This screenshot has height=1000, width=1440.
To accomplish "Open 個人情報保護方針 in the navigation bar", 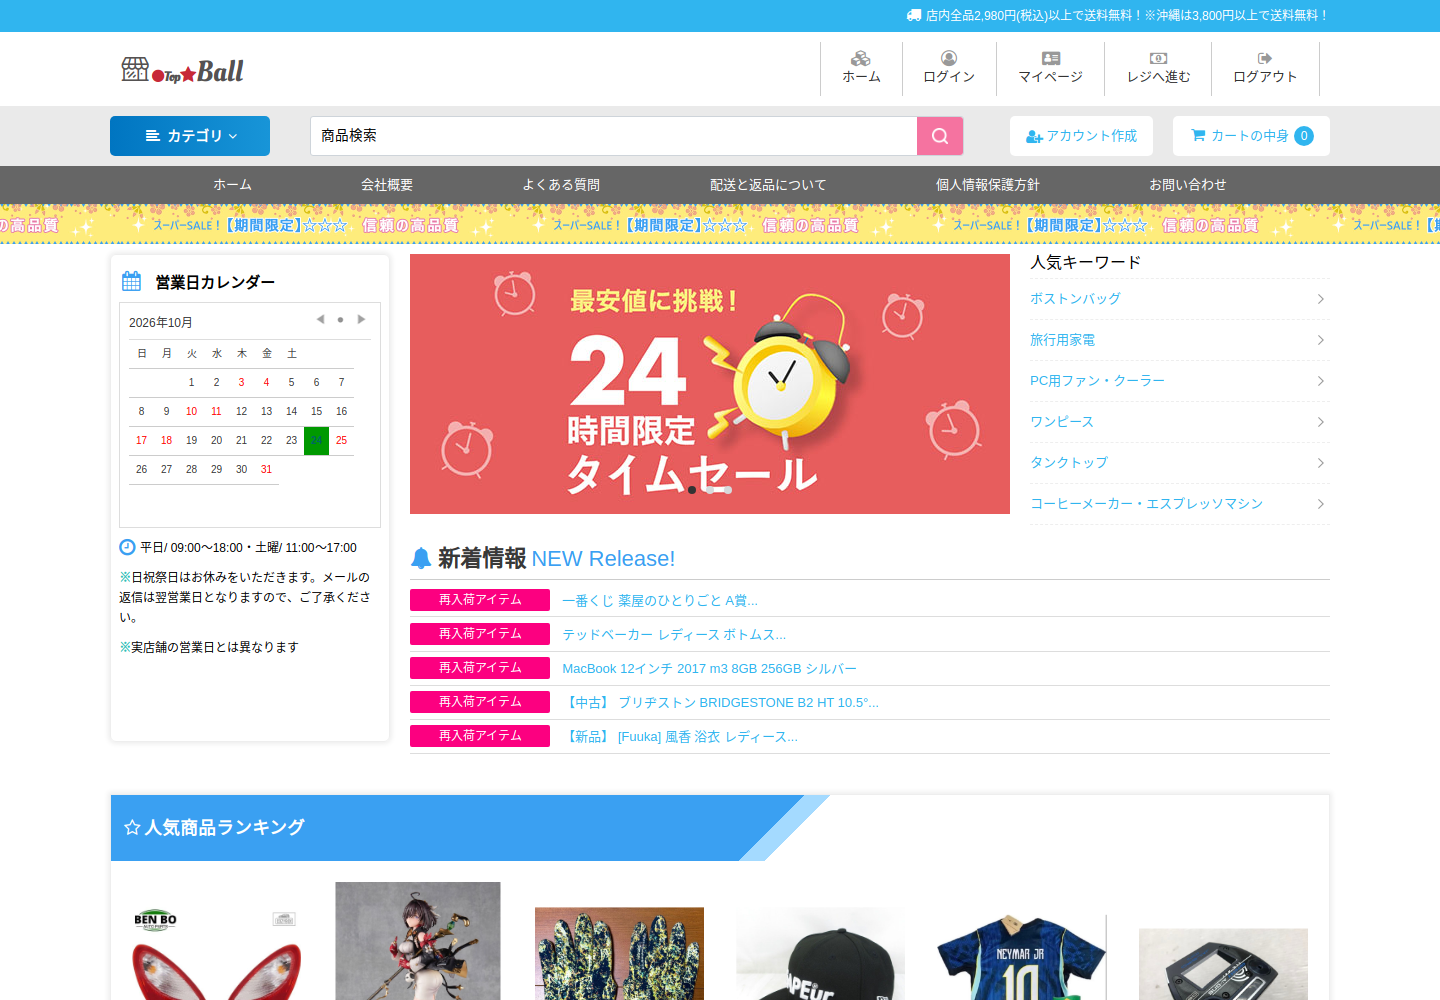I will point(988,185).
